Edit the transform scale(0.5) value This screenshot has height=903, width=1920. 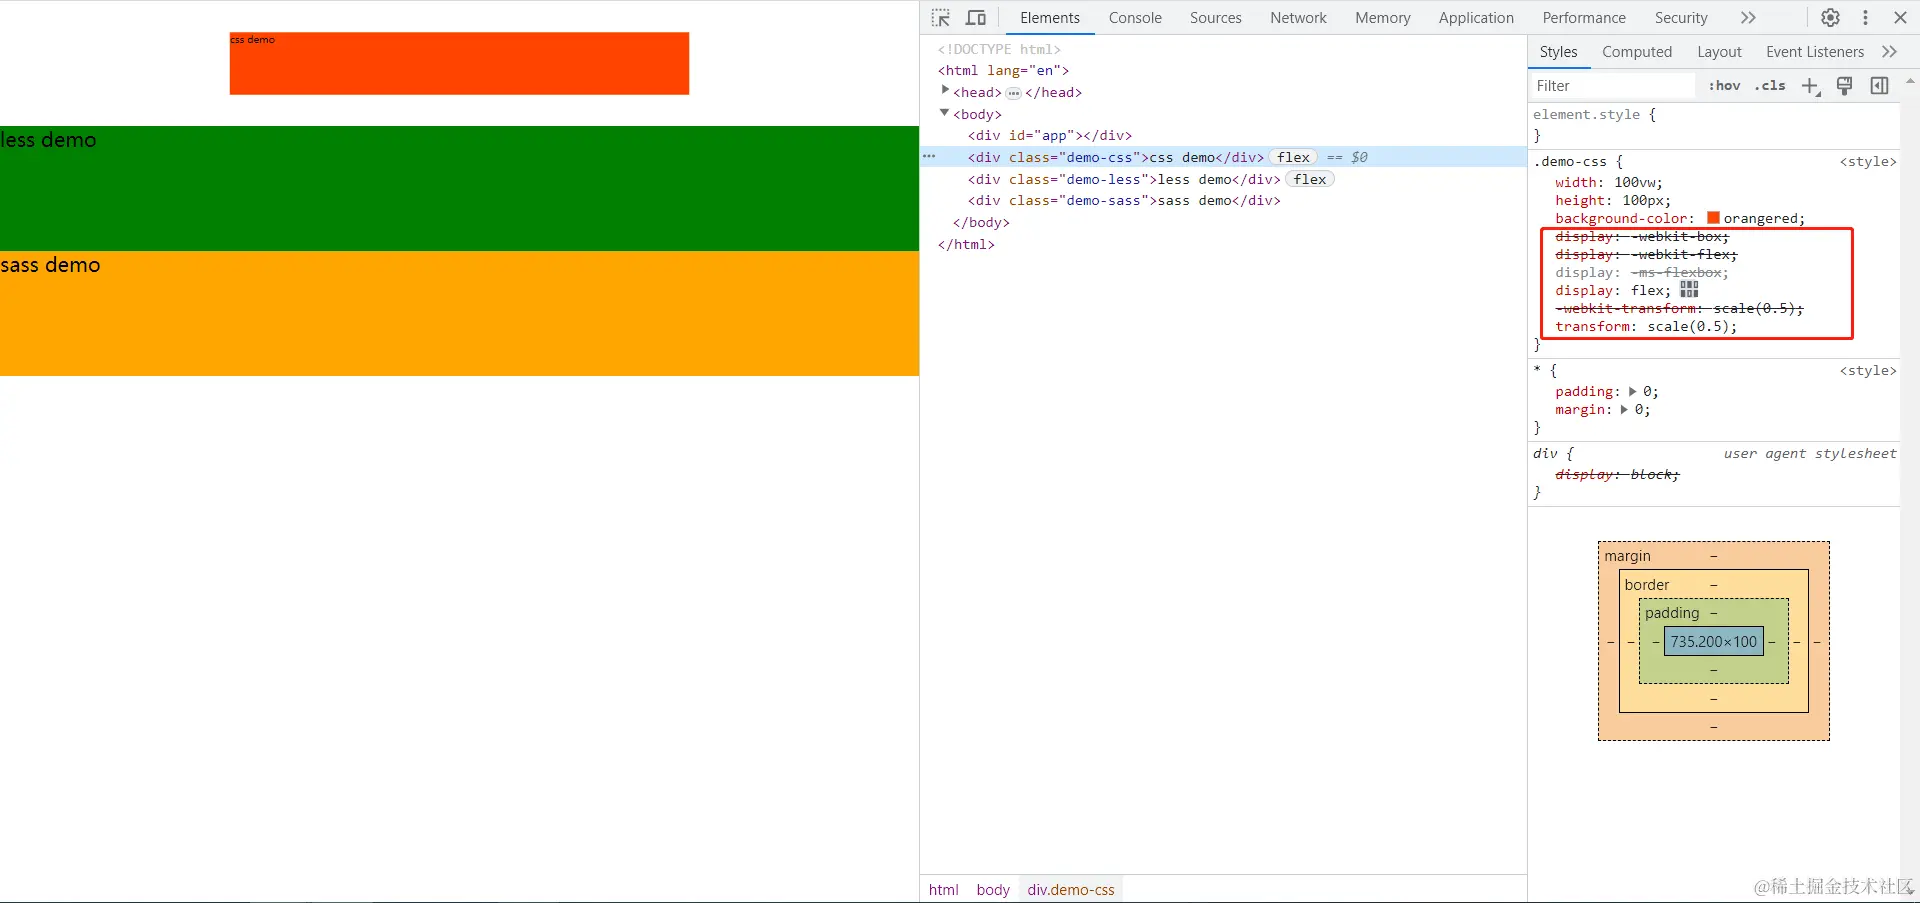tap(1690, 327)
